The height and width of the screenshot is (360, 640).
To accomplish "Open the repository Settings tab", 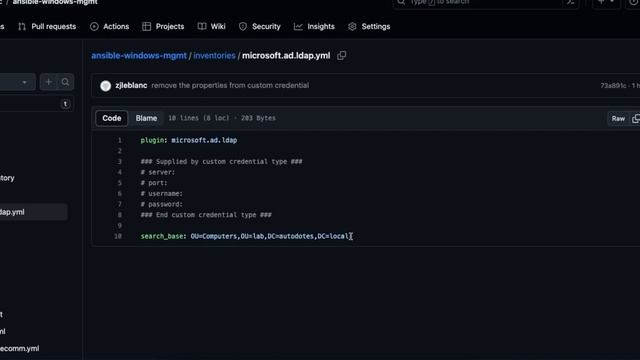I will [x=369, y=27].
